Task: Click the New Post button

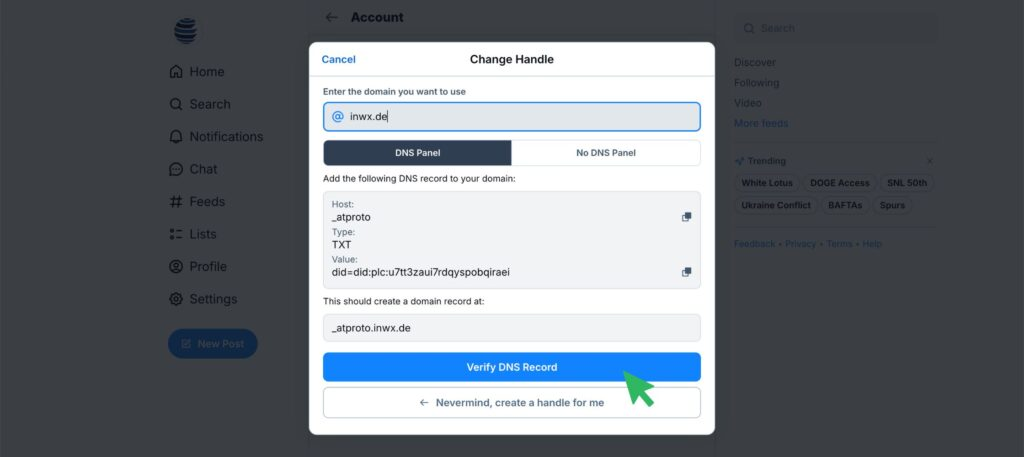Action: click(212, 344)
